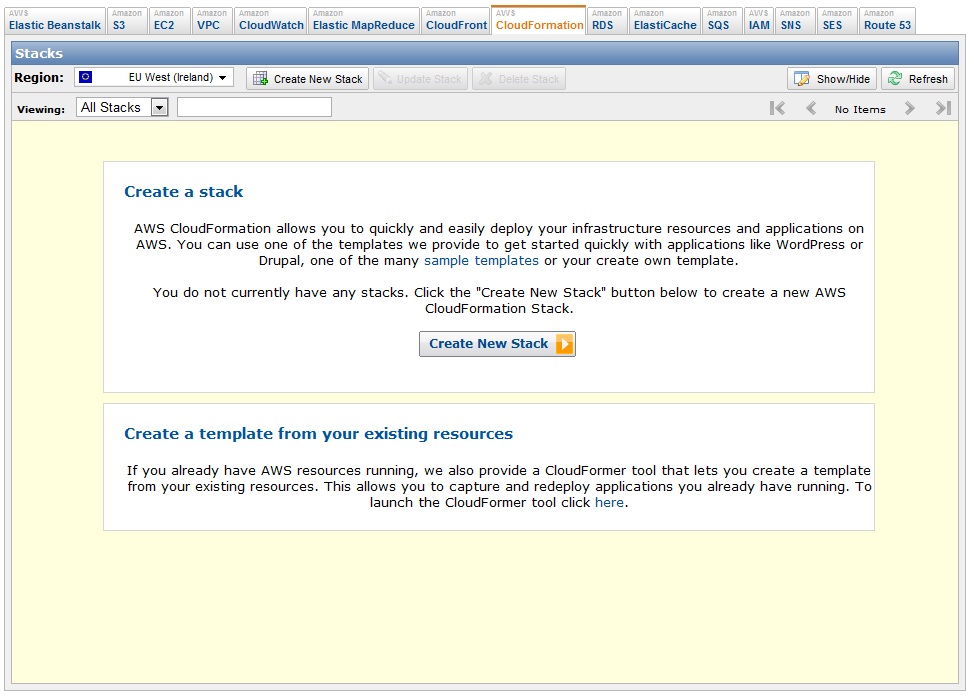
Task: Open the Elastic MapReduce tab
Action: 364,20
